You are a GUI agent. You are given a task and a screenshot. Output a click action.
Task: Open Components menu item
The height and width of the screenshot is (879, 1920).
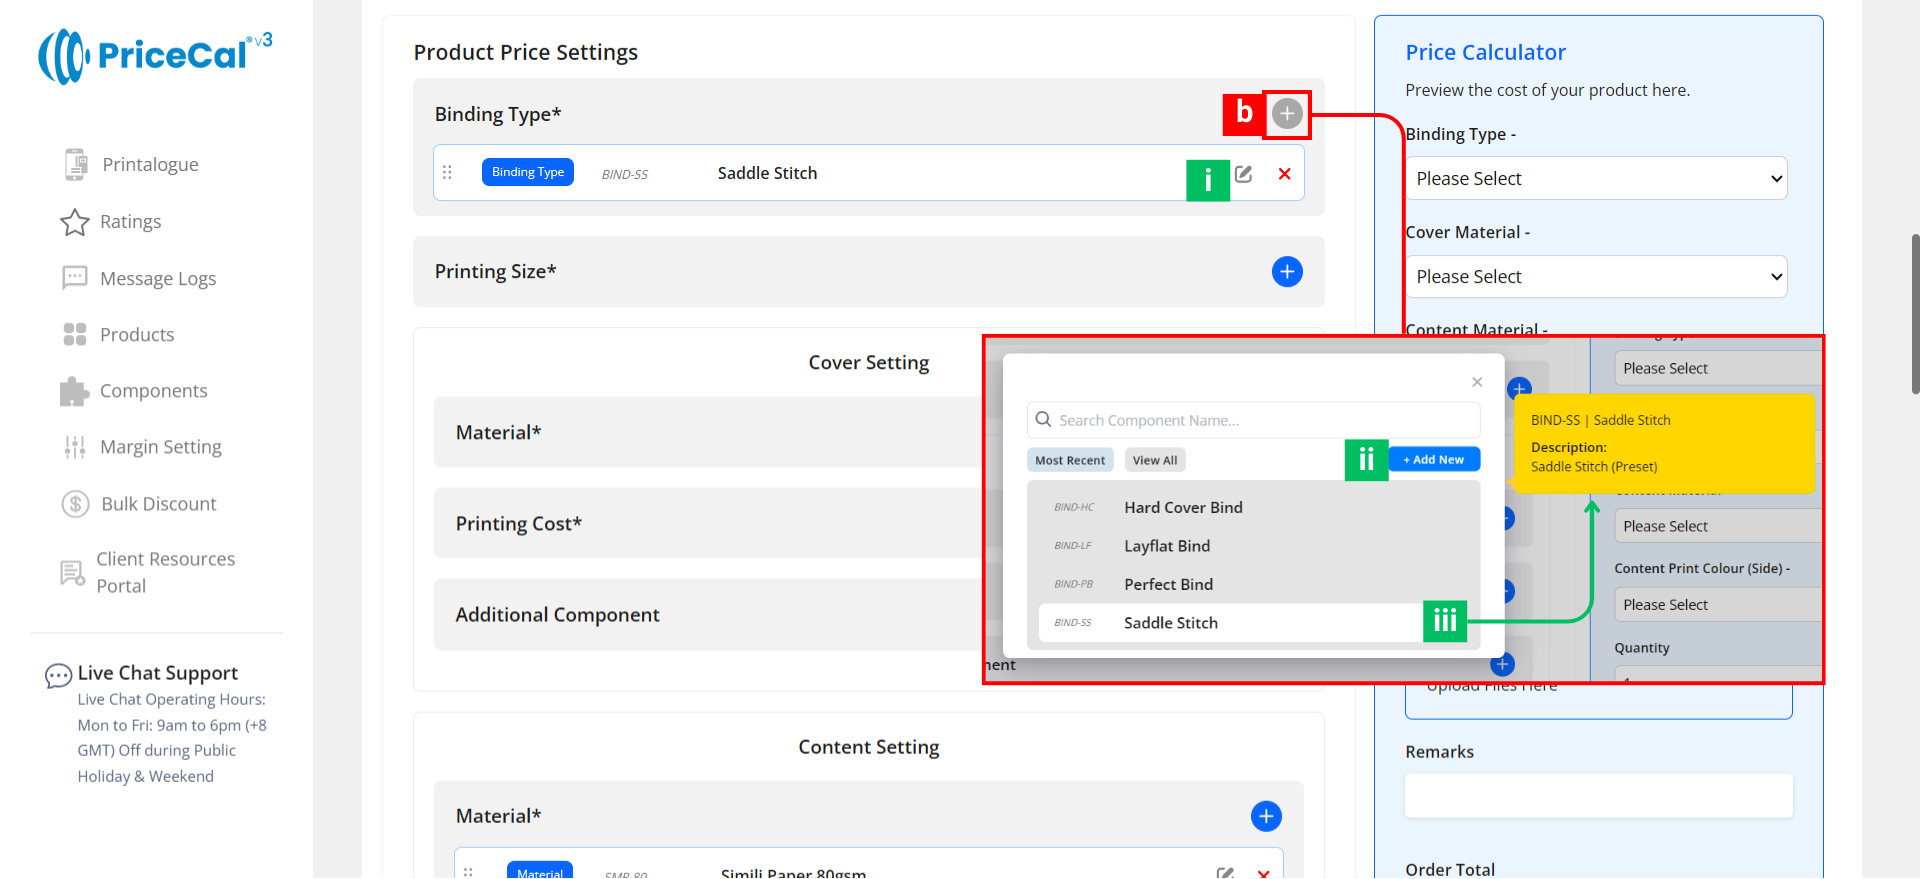[x=153, y=391]
